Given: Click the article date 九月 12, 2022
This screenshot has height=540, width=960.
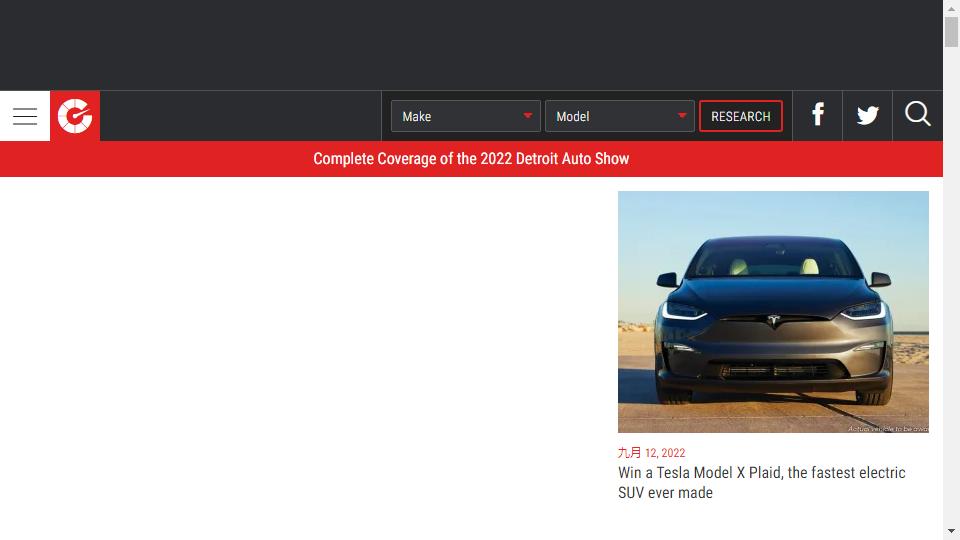Looking at the screenshot, I should tap(651, 452).
